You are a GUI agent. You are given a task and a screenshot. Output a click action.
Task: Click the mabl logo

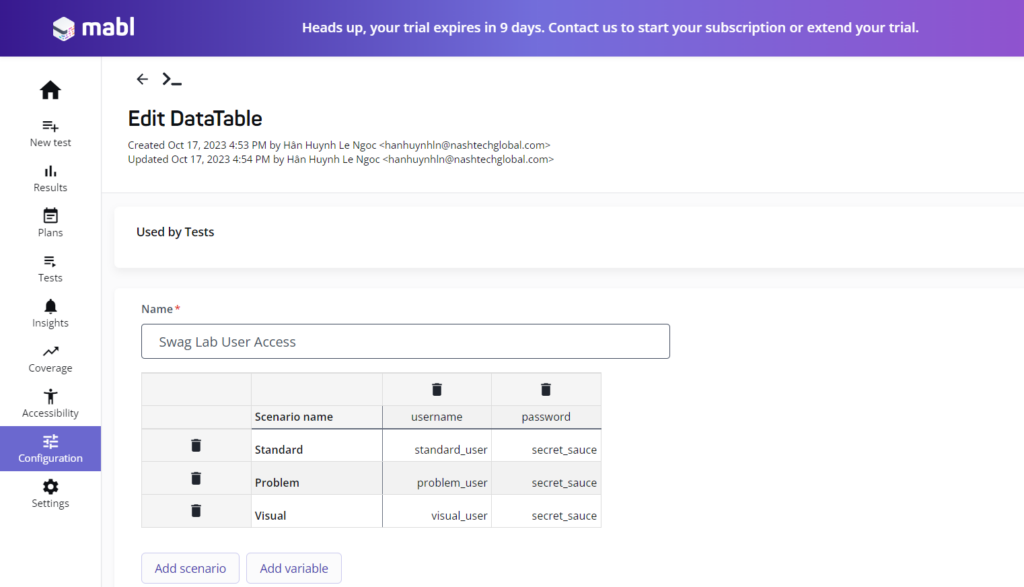91,28
